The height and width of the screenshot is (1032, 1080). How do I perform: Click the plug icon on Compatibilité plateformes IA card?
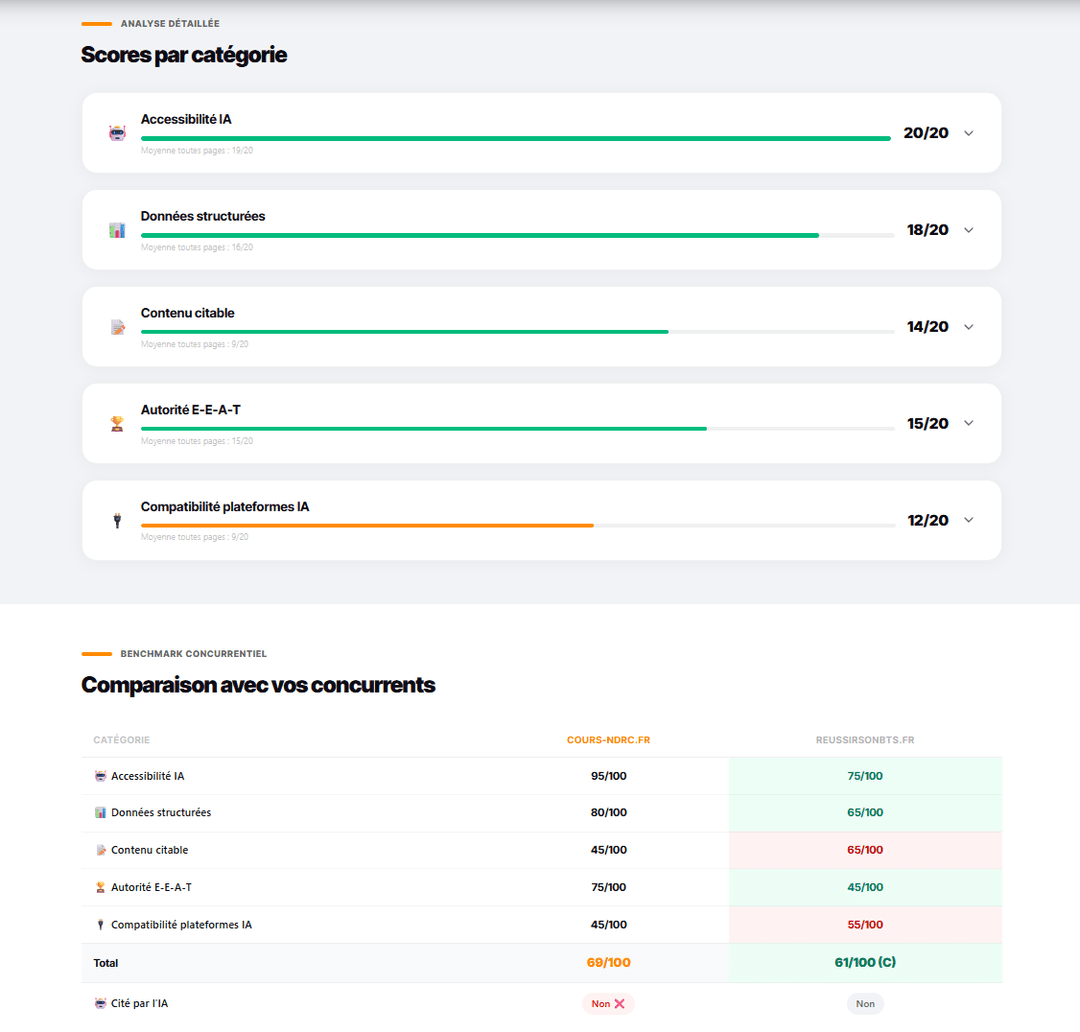117,520
